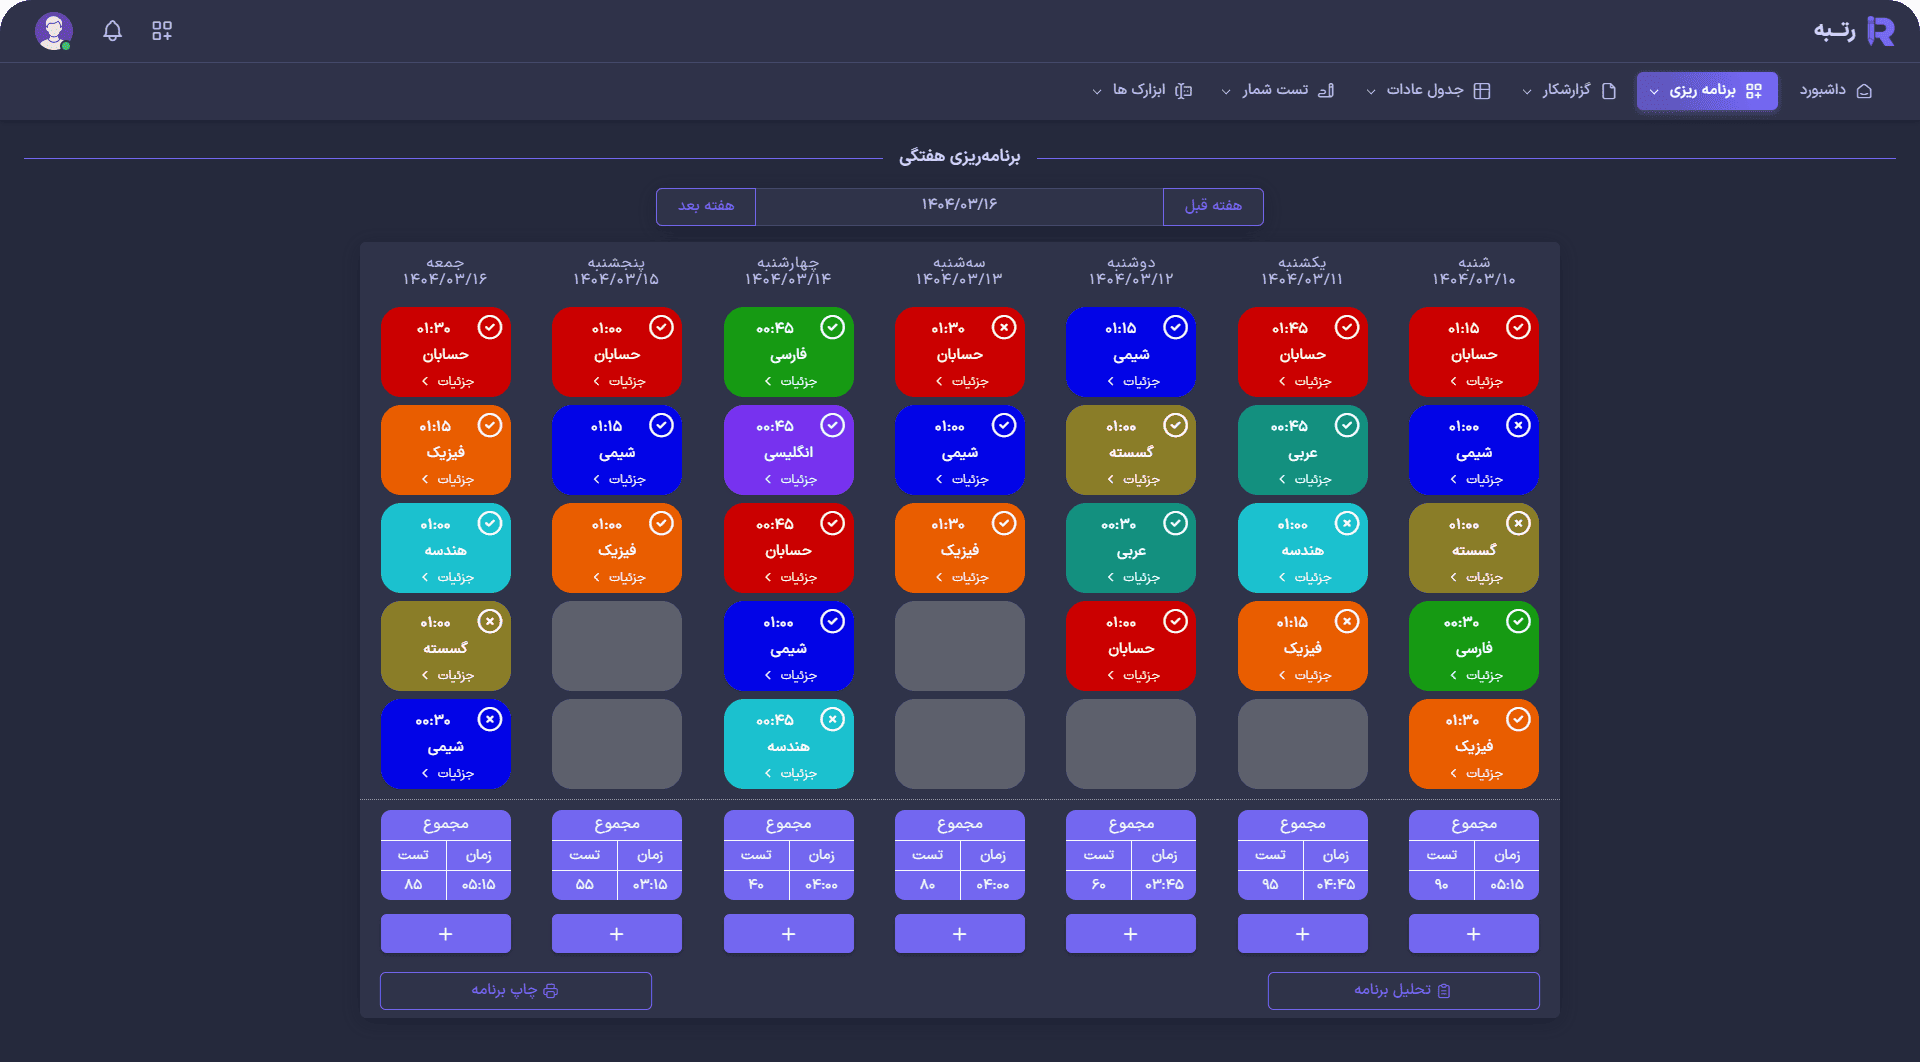
Task: Add a session with شنبه plus button
Action: click(x=1474, y=933)
